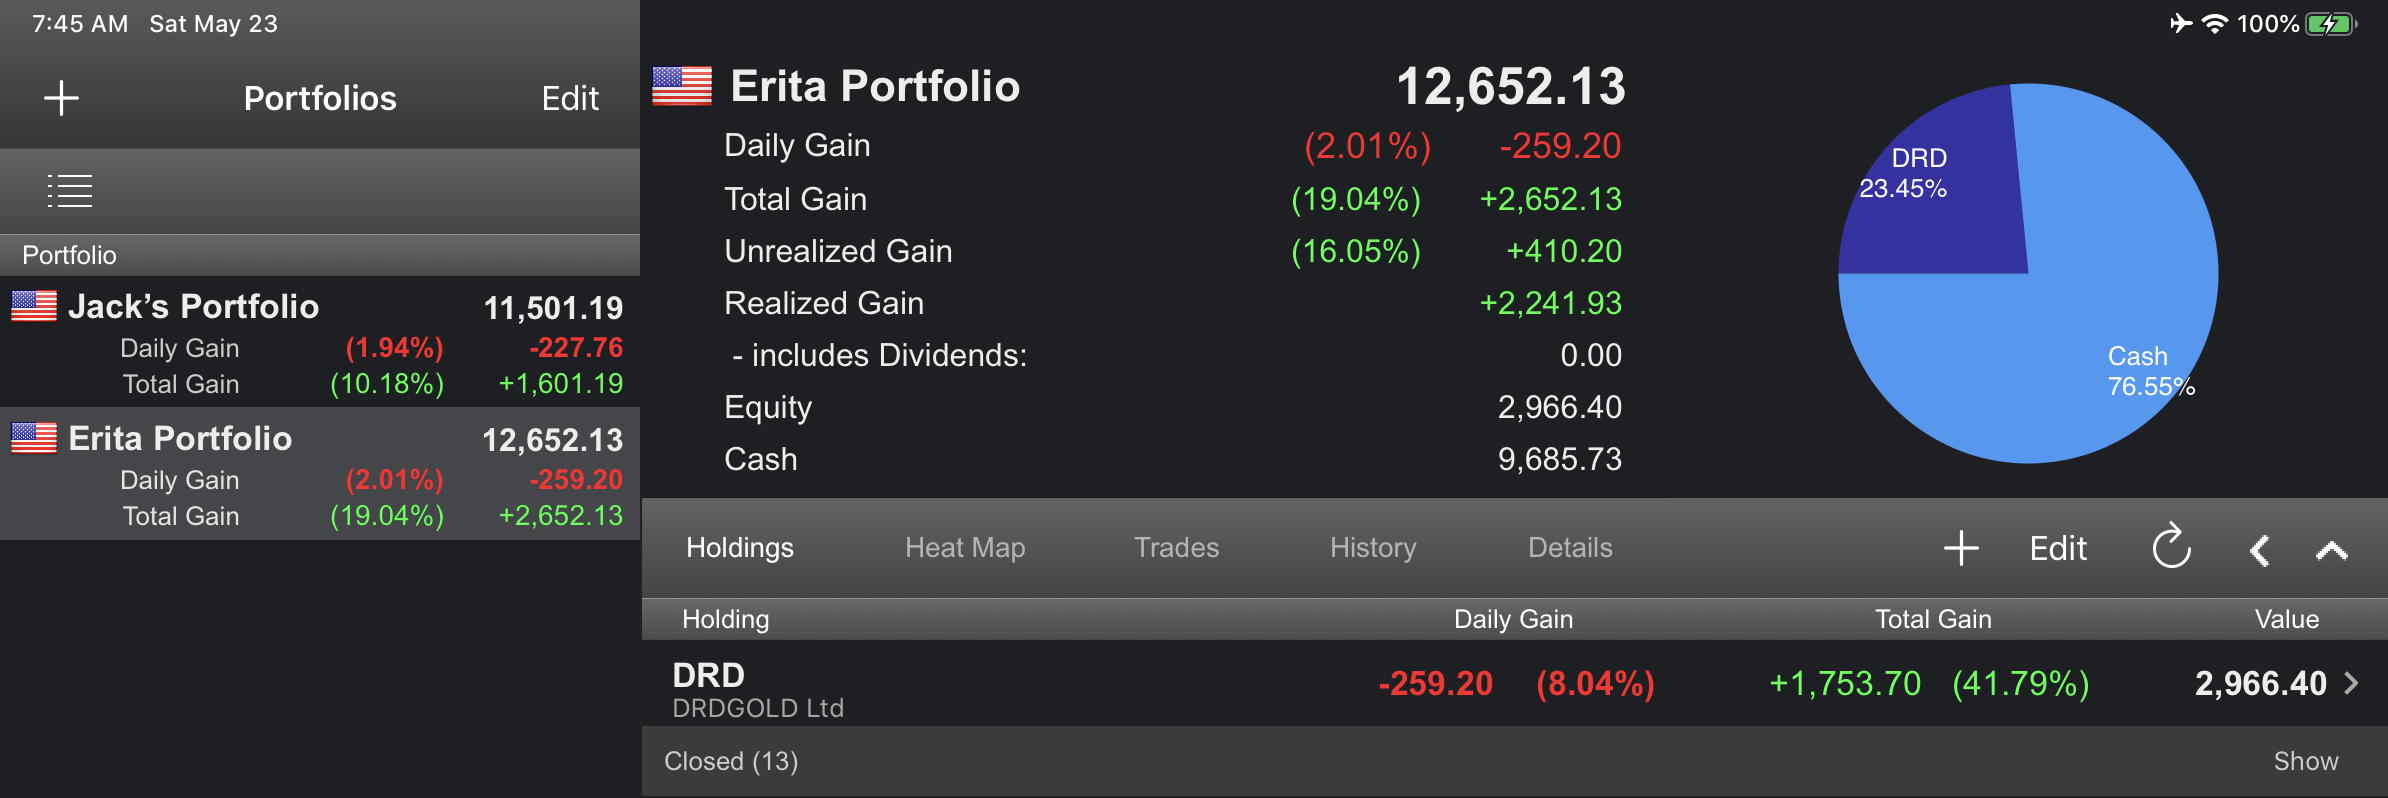Screen dimensions: 2388x798
Task: Add a new portfolio with plus icon
Action: pyautogui.click(x=61, y=98)
